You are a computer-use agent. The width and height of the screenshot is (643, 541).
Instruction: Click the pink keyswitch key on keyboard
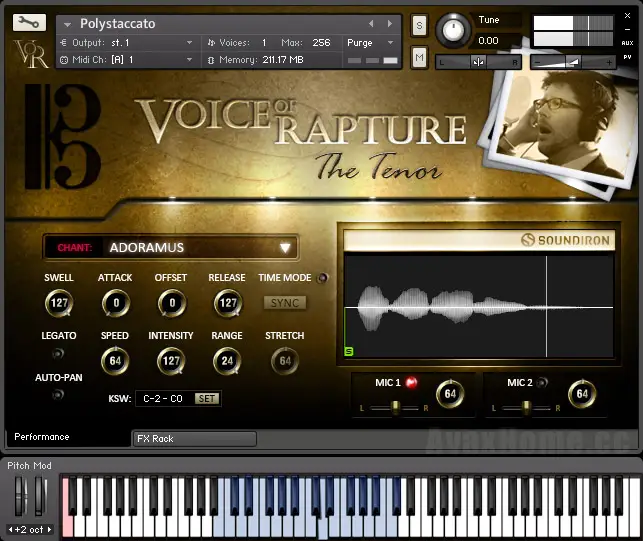pos(67,525)
